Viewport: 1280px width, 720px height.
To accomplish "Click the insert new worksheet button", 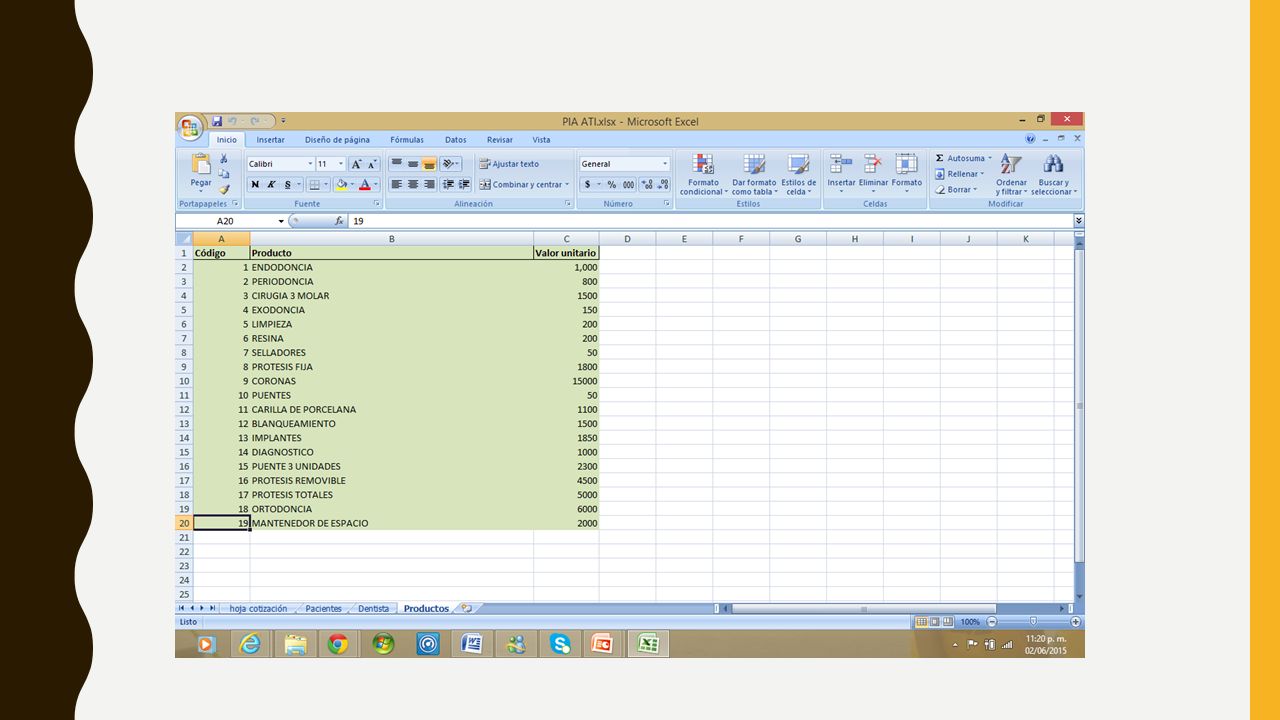I will click(466, 608).
